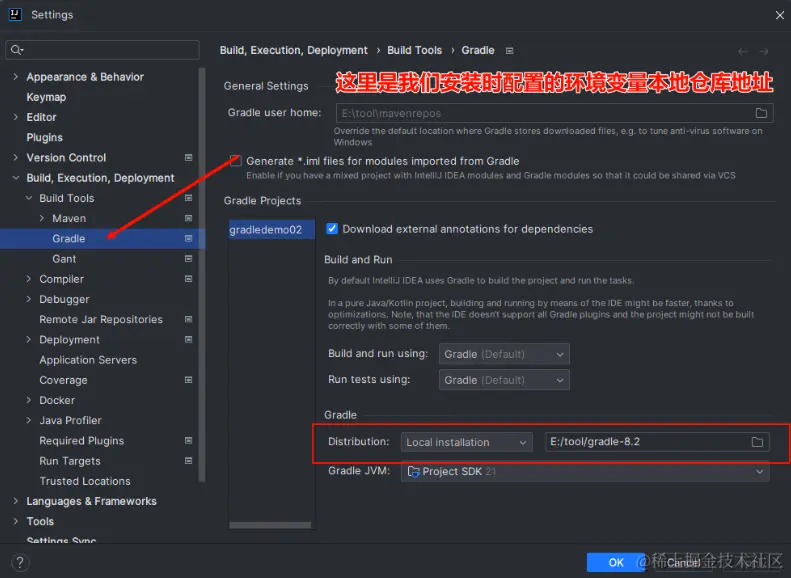Expand the Editor section
Viewport: 791px width, 578px height.
[x=16, y=117]
